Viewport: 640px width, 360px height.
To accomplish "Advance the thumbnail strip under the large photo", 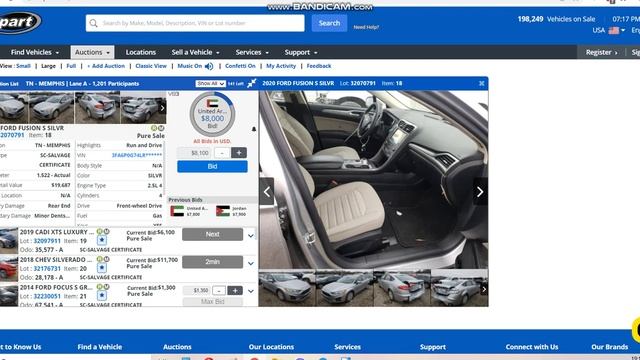I will (484, 289).
